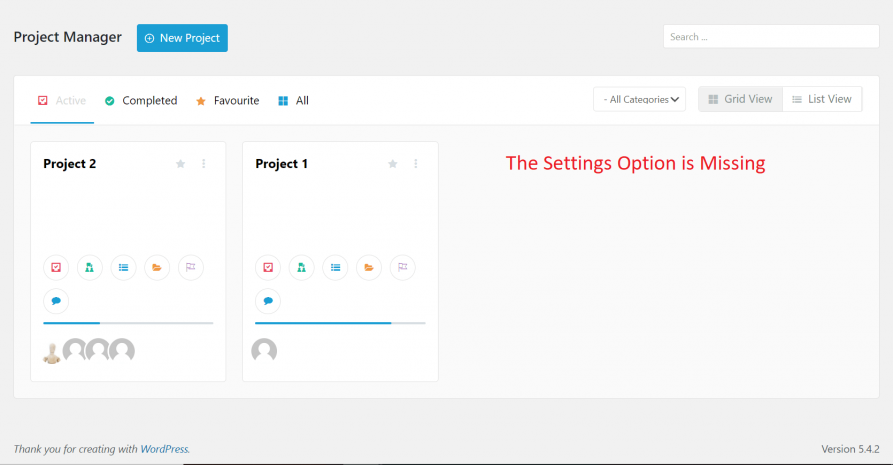Select the Favourite tab
The height and width of the screenshot is (465, 893).
(228, 101)
